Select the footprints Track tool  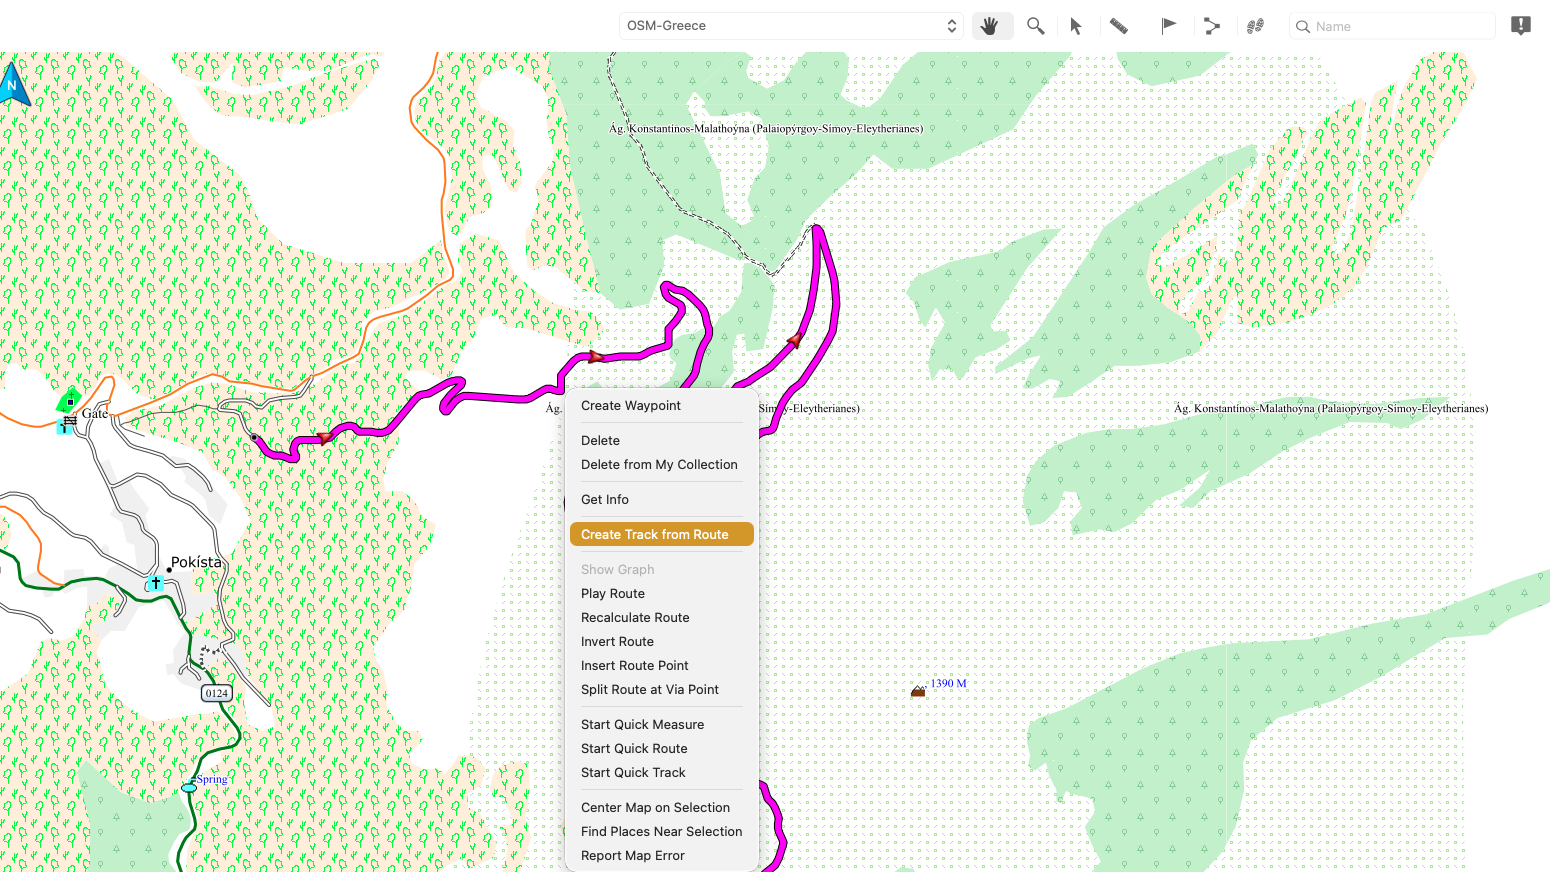1255,26
